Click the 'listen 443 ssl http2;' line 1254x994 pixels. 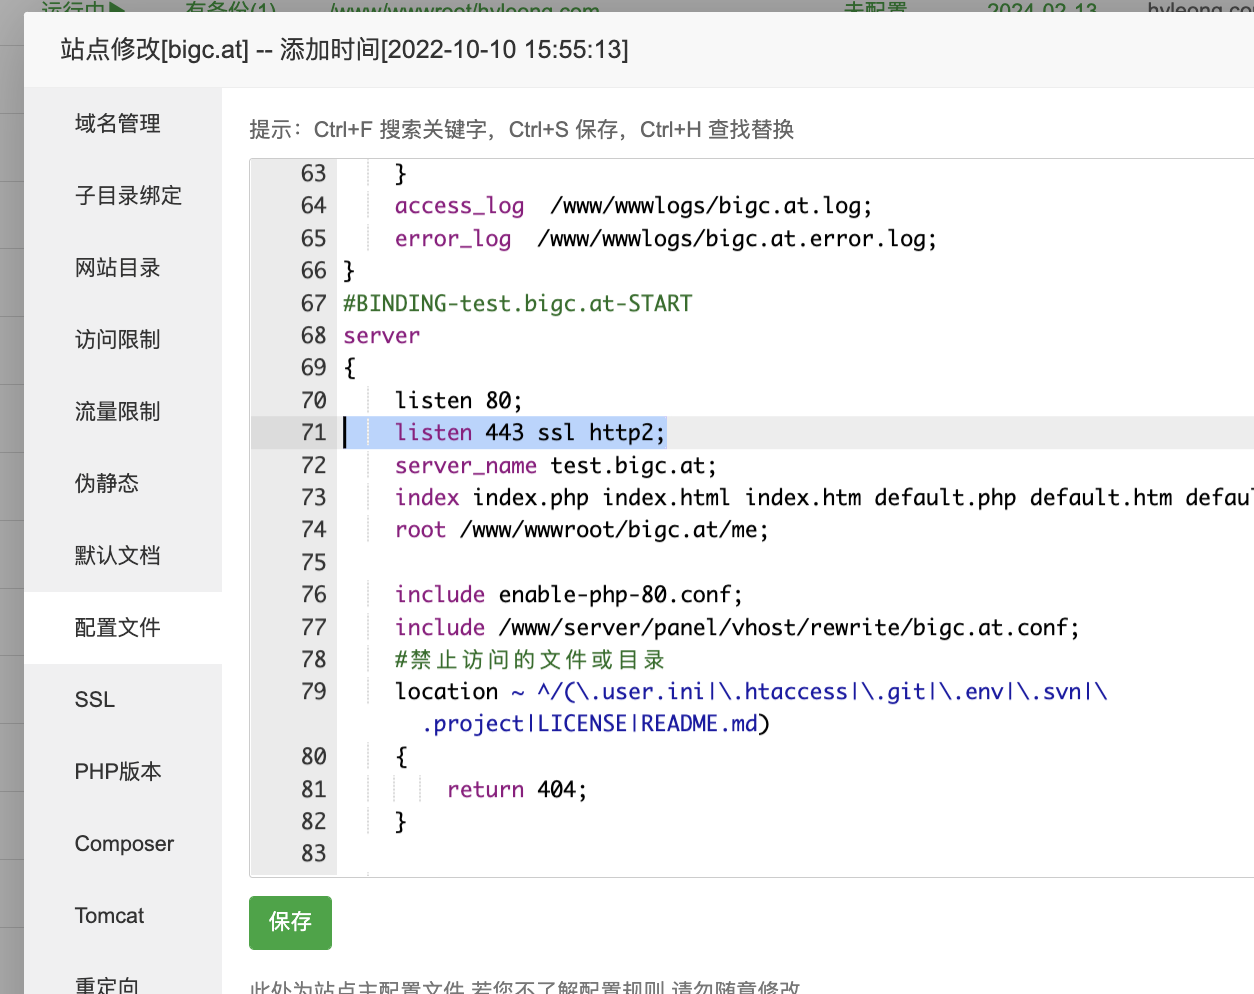[529, 432]
